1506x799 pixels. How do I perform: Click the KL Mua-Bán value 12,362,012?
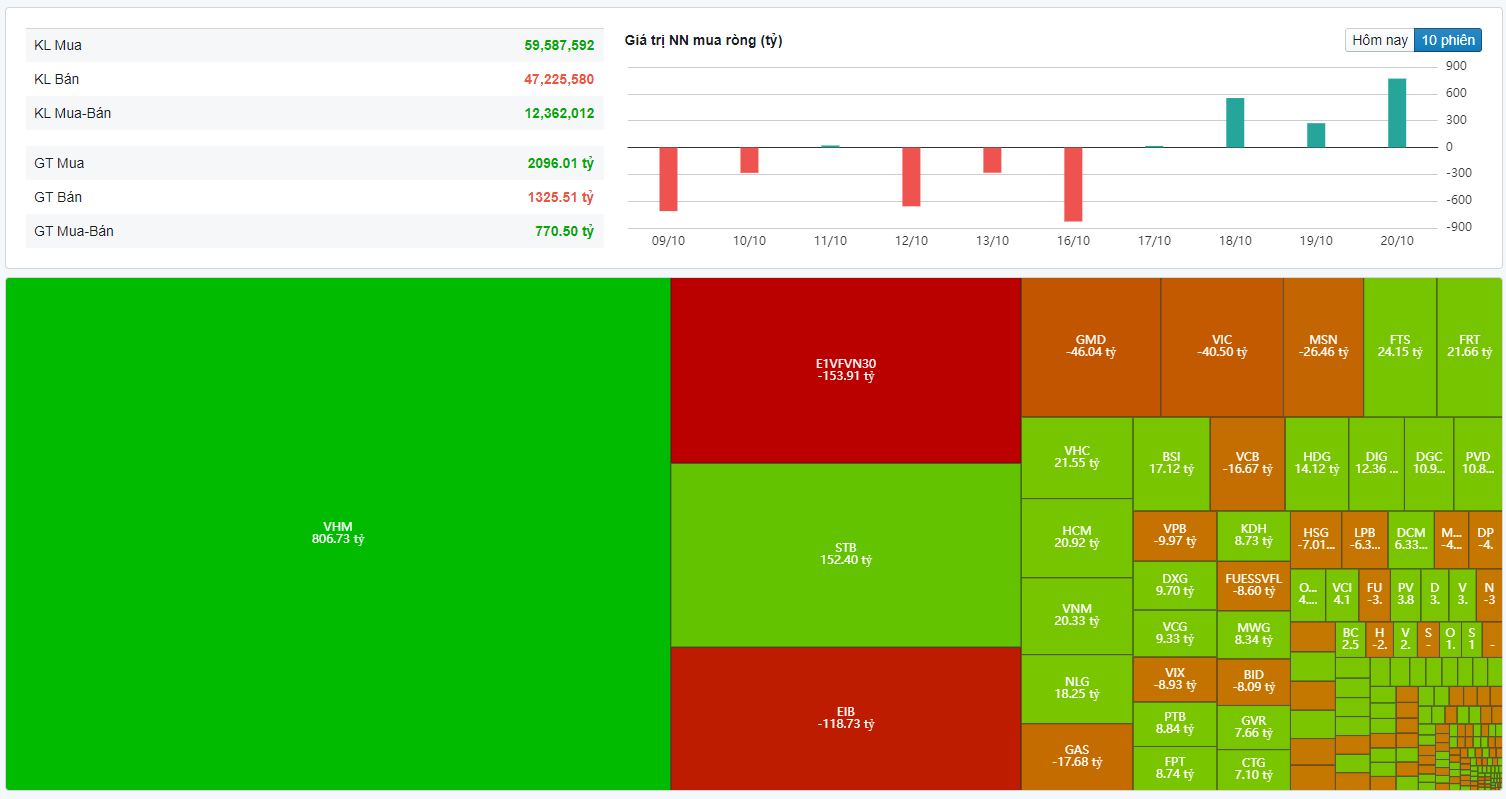point(559,113)
